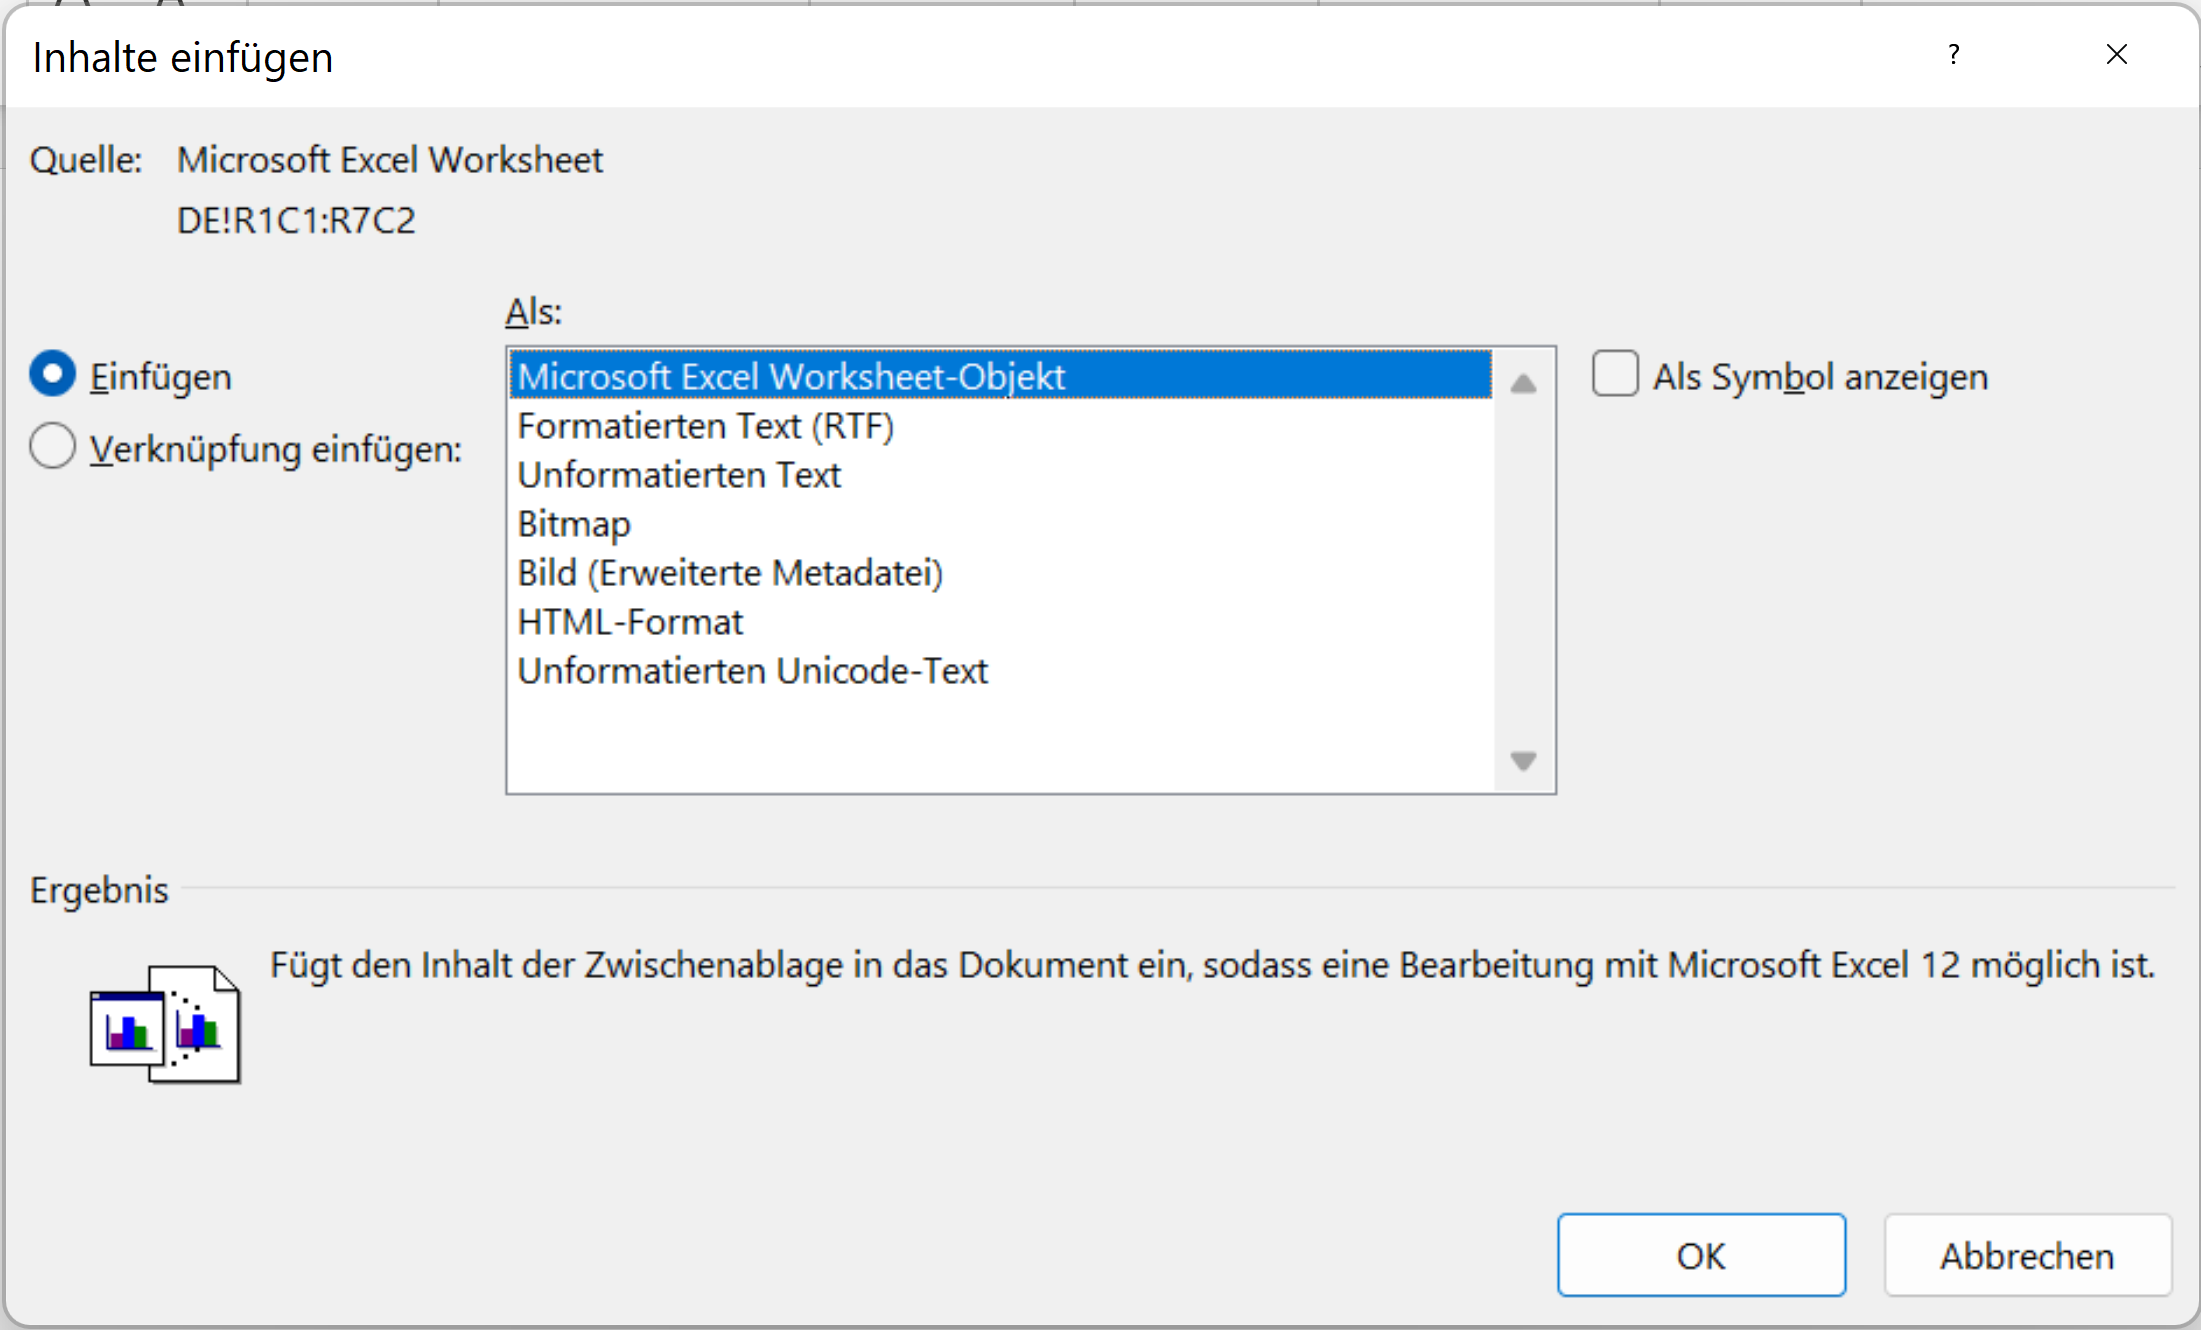Select Bitmap format in list
This screenshot has height=1330, width=2201.
tap(1000, 524)
